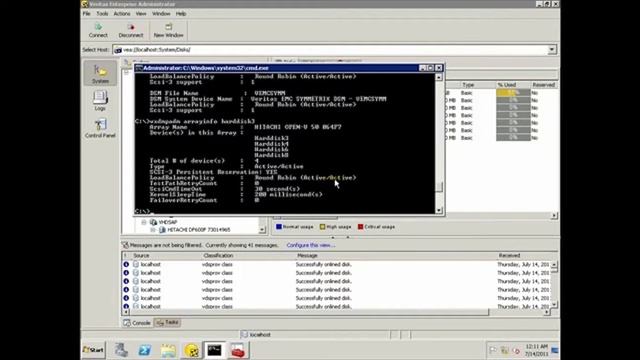This screenshot has height=360, width=640.
Task: Click the messages list scroll-down arrow
Action: (x=554, y=304)
